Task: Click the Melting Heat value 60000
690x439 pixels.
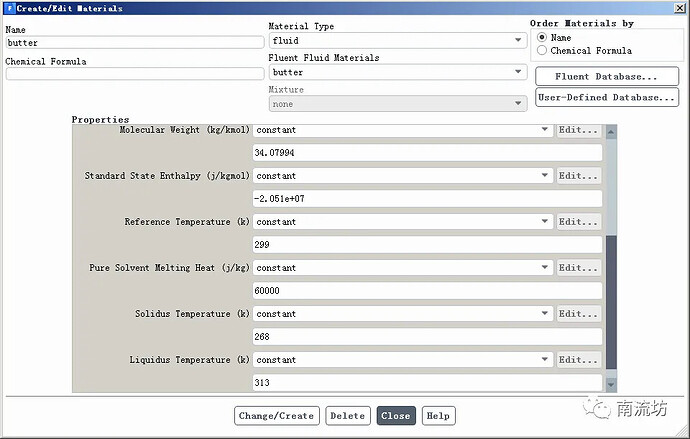Action: [427, 291]
